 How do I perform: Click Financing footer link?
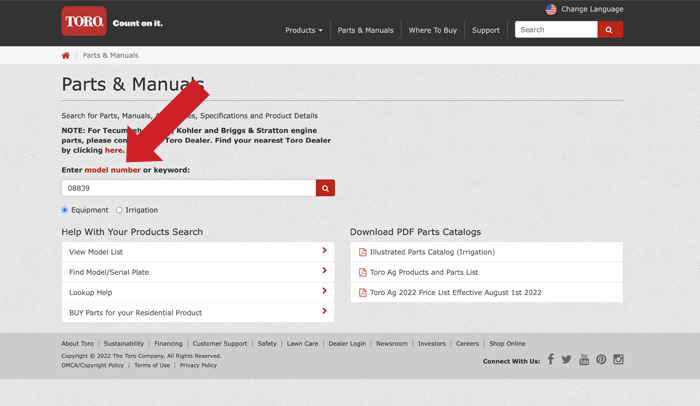(x=168, y=343)
